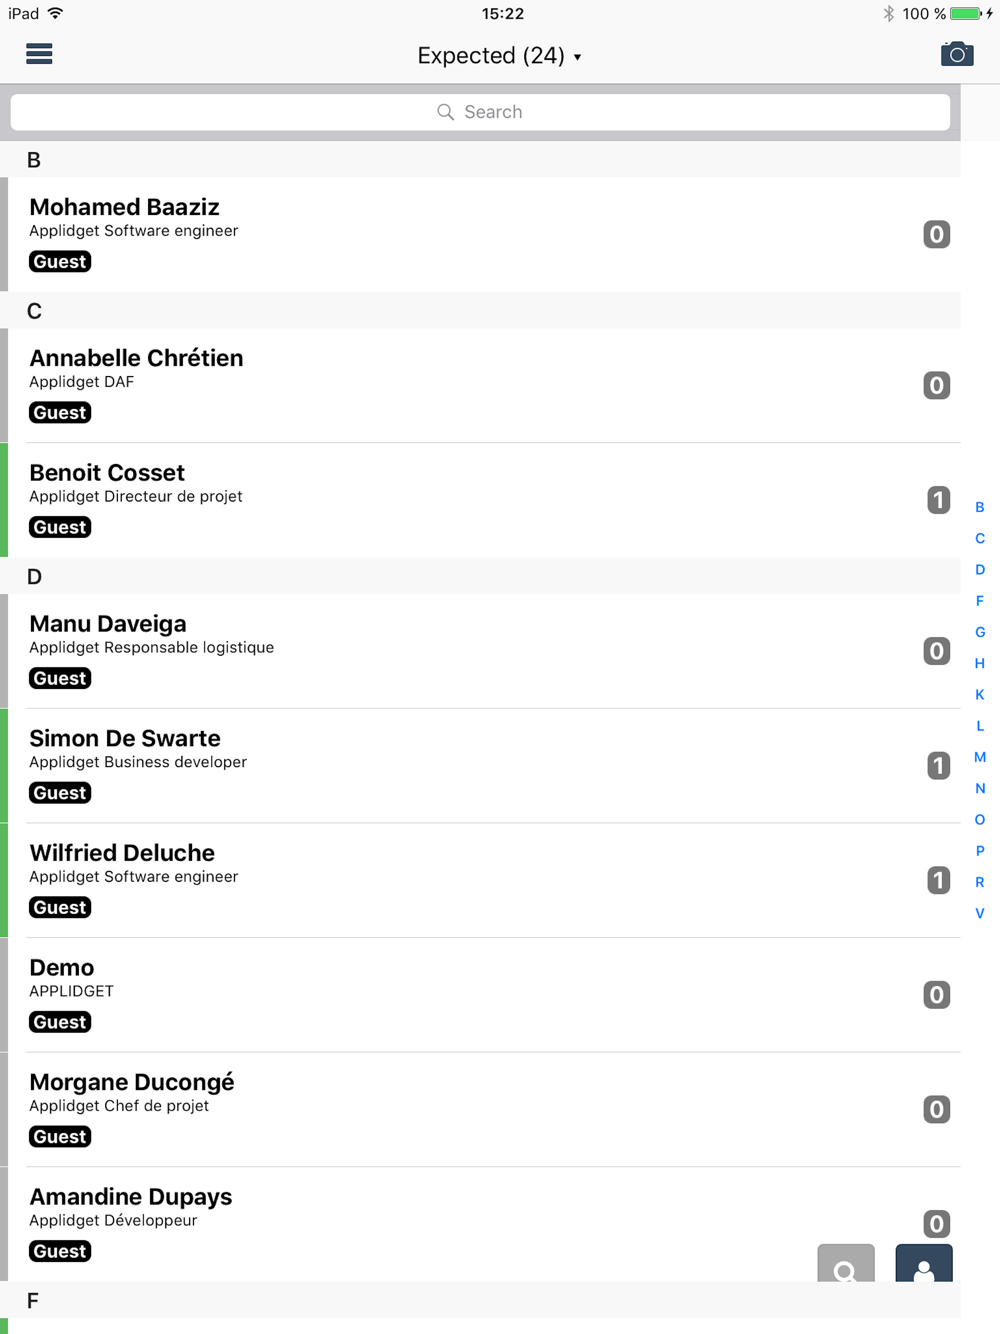Focus the Search input field
Screen dimensions: 1000x1334
(x=480, y=112)
